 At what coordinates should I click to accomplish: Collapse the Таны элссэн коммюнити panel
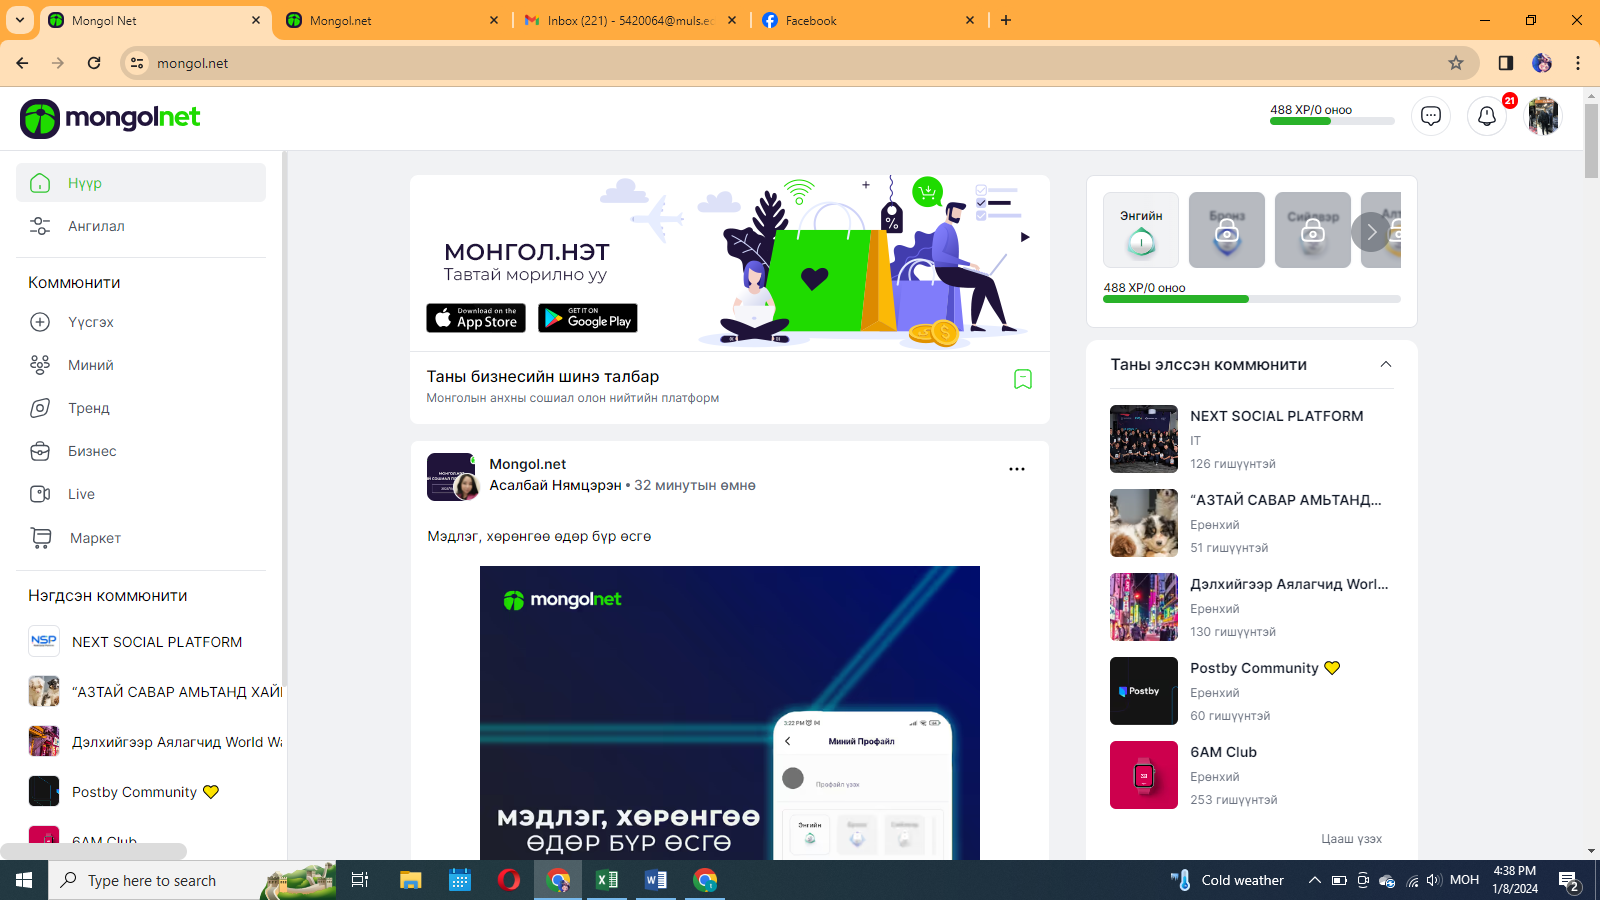pyautogui.click(x=1385, y=365)
